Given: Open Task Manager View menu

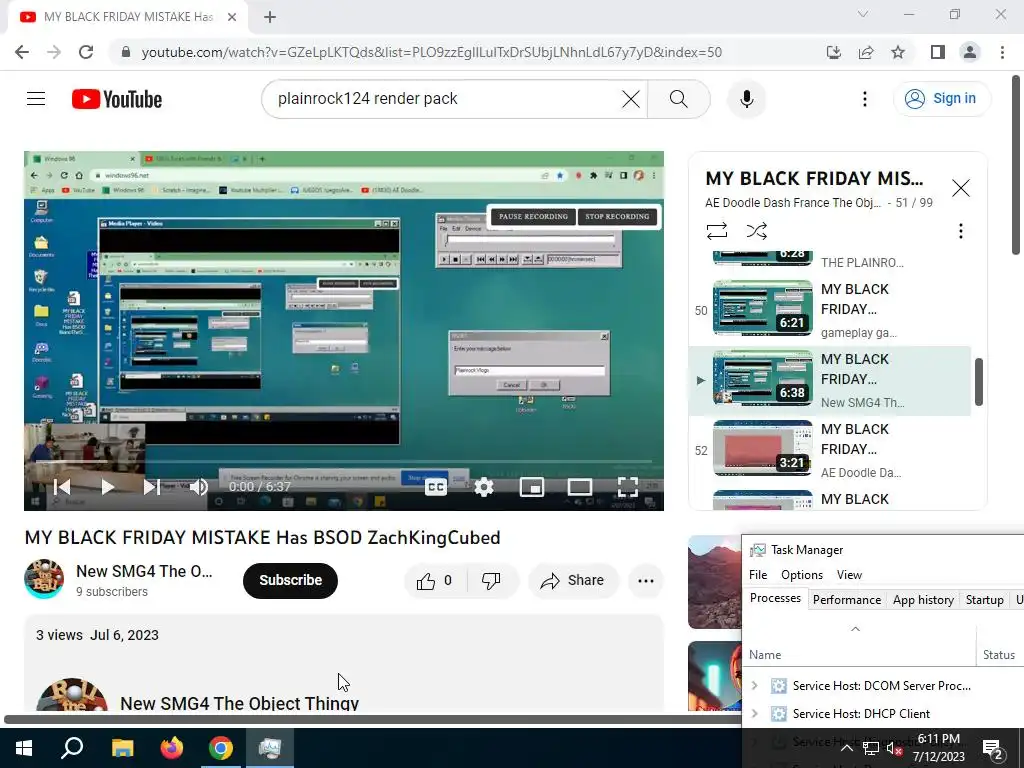Looking at the screenshot, I should tap(849, 575).
